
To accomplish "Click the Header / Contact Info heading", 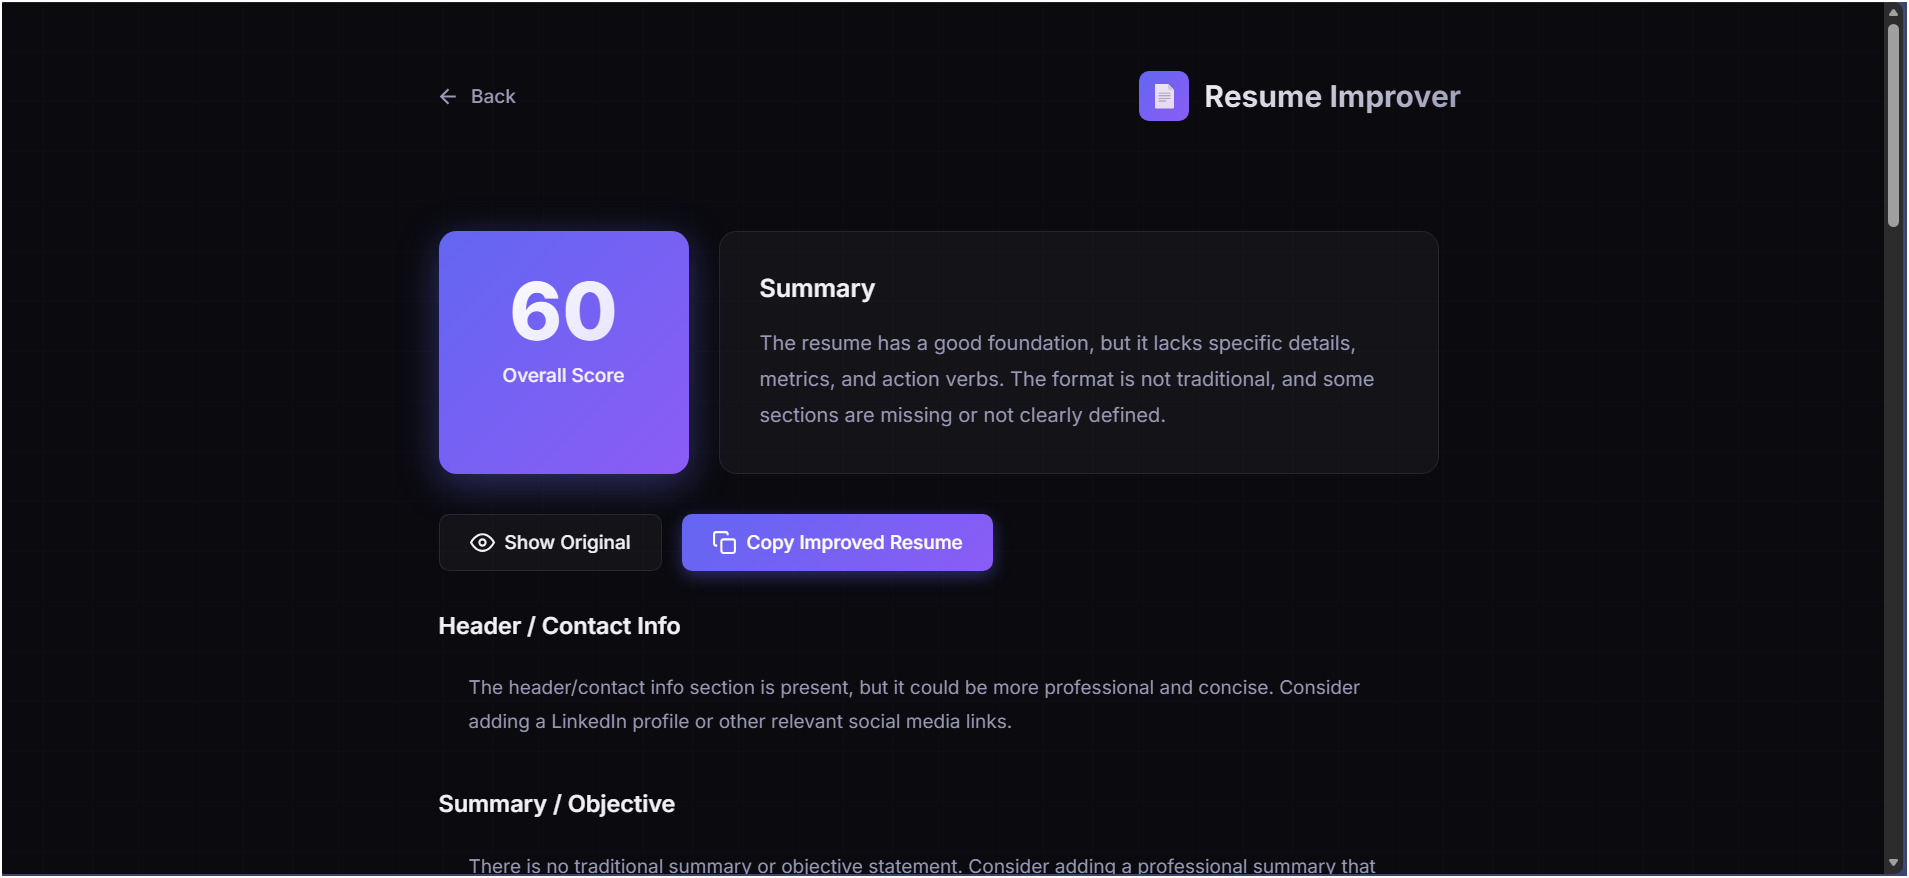I will coord(559,626).
